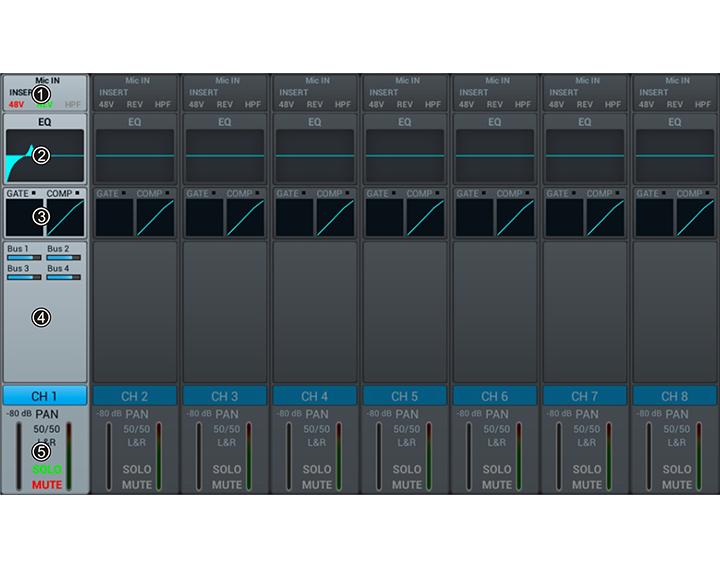Select the CH 2 channel label
Screen dimensions: 720x567
click(x=135, y=396)
